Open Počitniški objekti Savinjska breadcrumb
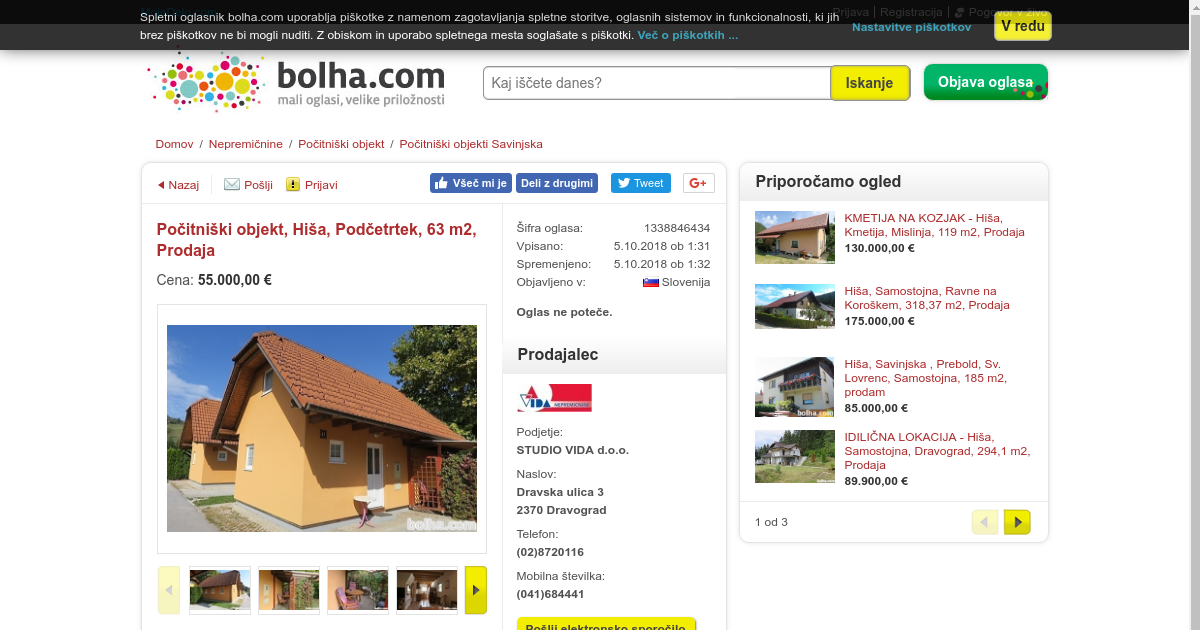This screenshot has height=630, width=1200. pos(471,144)
